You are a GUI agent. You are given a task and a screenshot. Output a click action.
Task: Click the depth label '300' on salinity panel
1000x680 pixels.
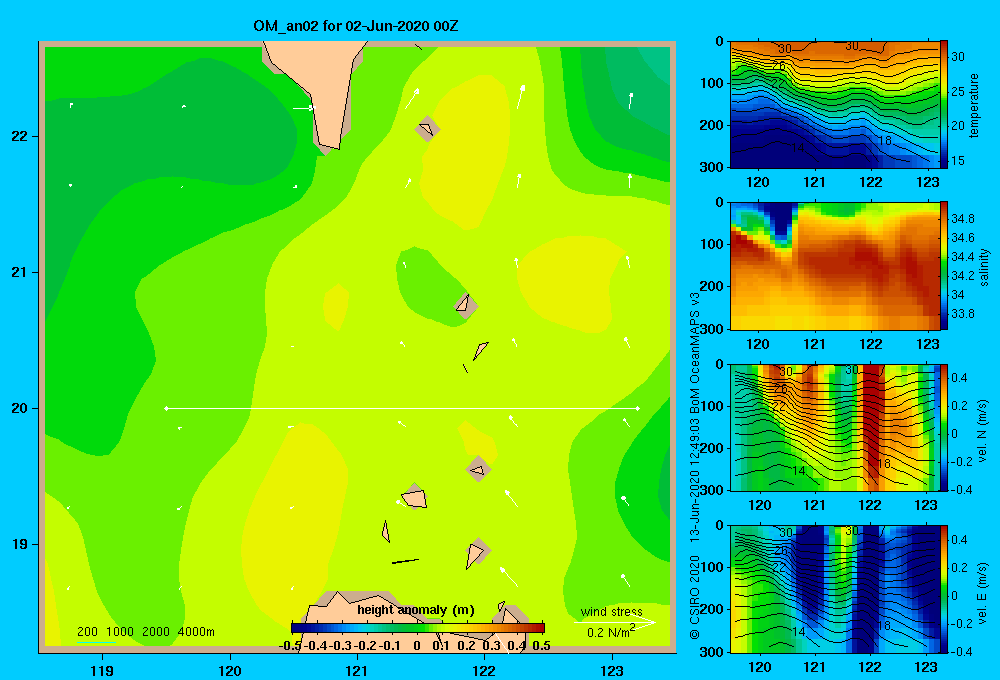712,329
